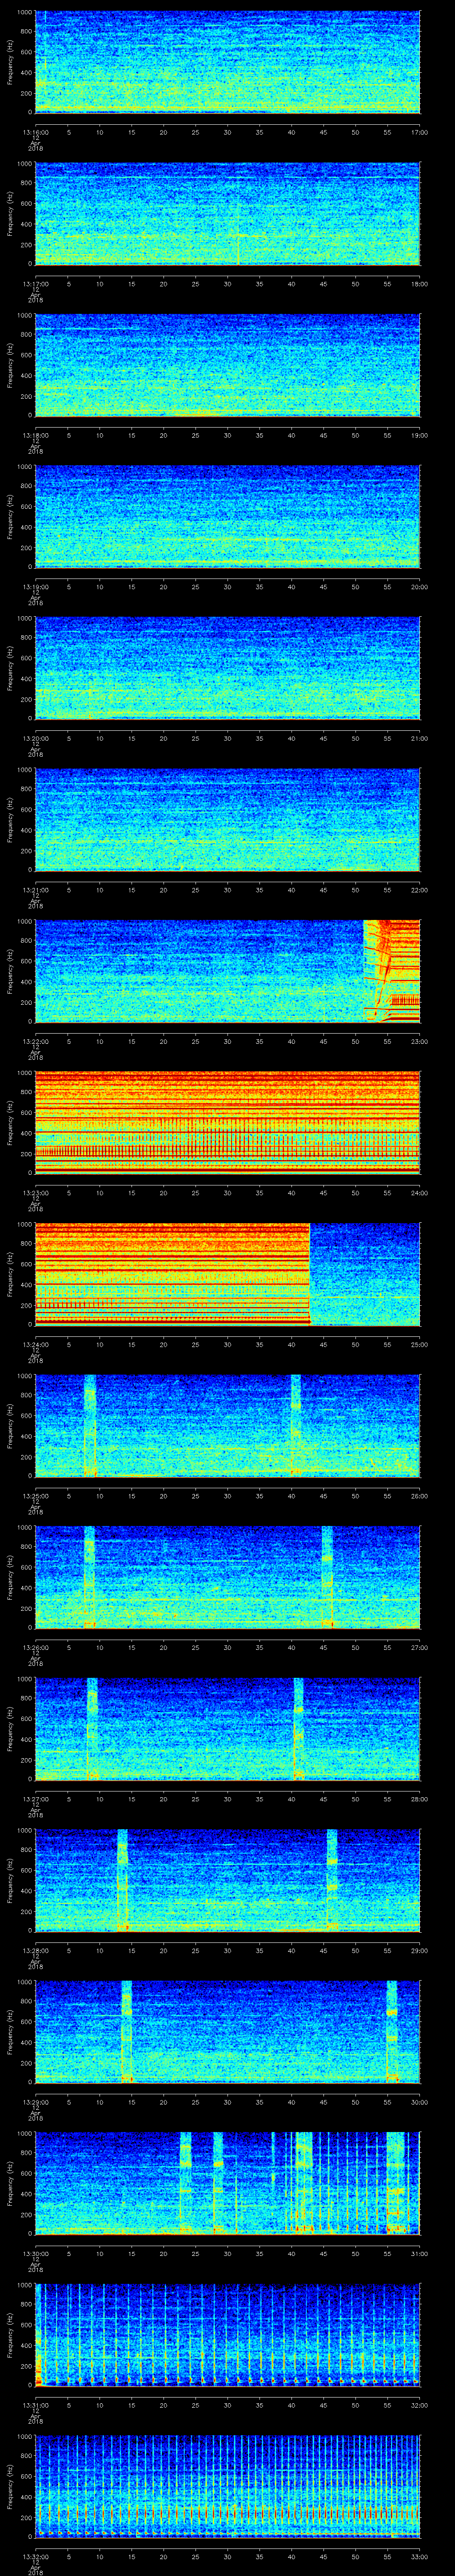The height and width of the screenshot is (2576, 455).
Task: Click the topmost spectrogram's Frequency (Hz) axis label
Action: pyautogui.click(x=10, y=63)
